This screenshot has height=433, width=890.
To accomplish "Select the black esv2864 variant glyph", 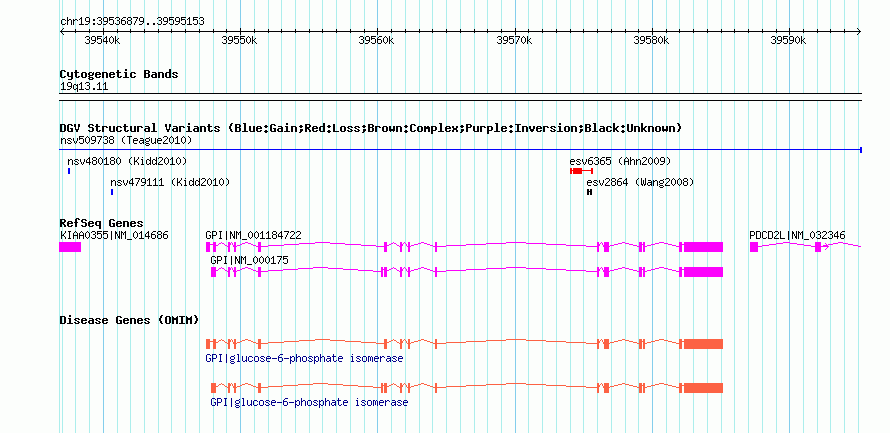I will (589, 192).
